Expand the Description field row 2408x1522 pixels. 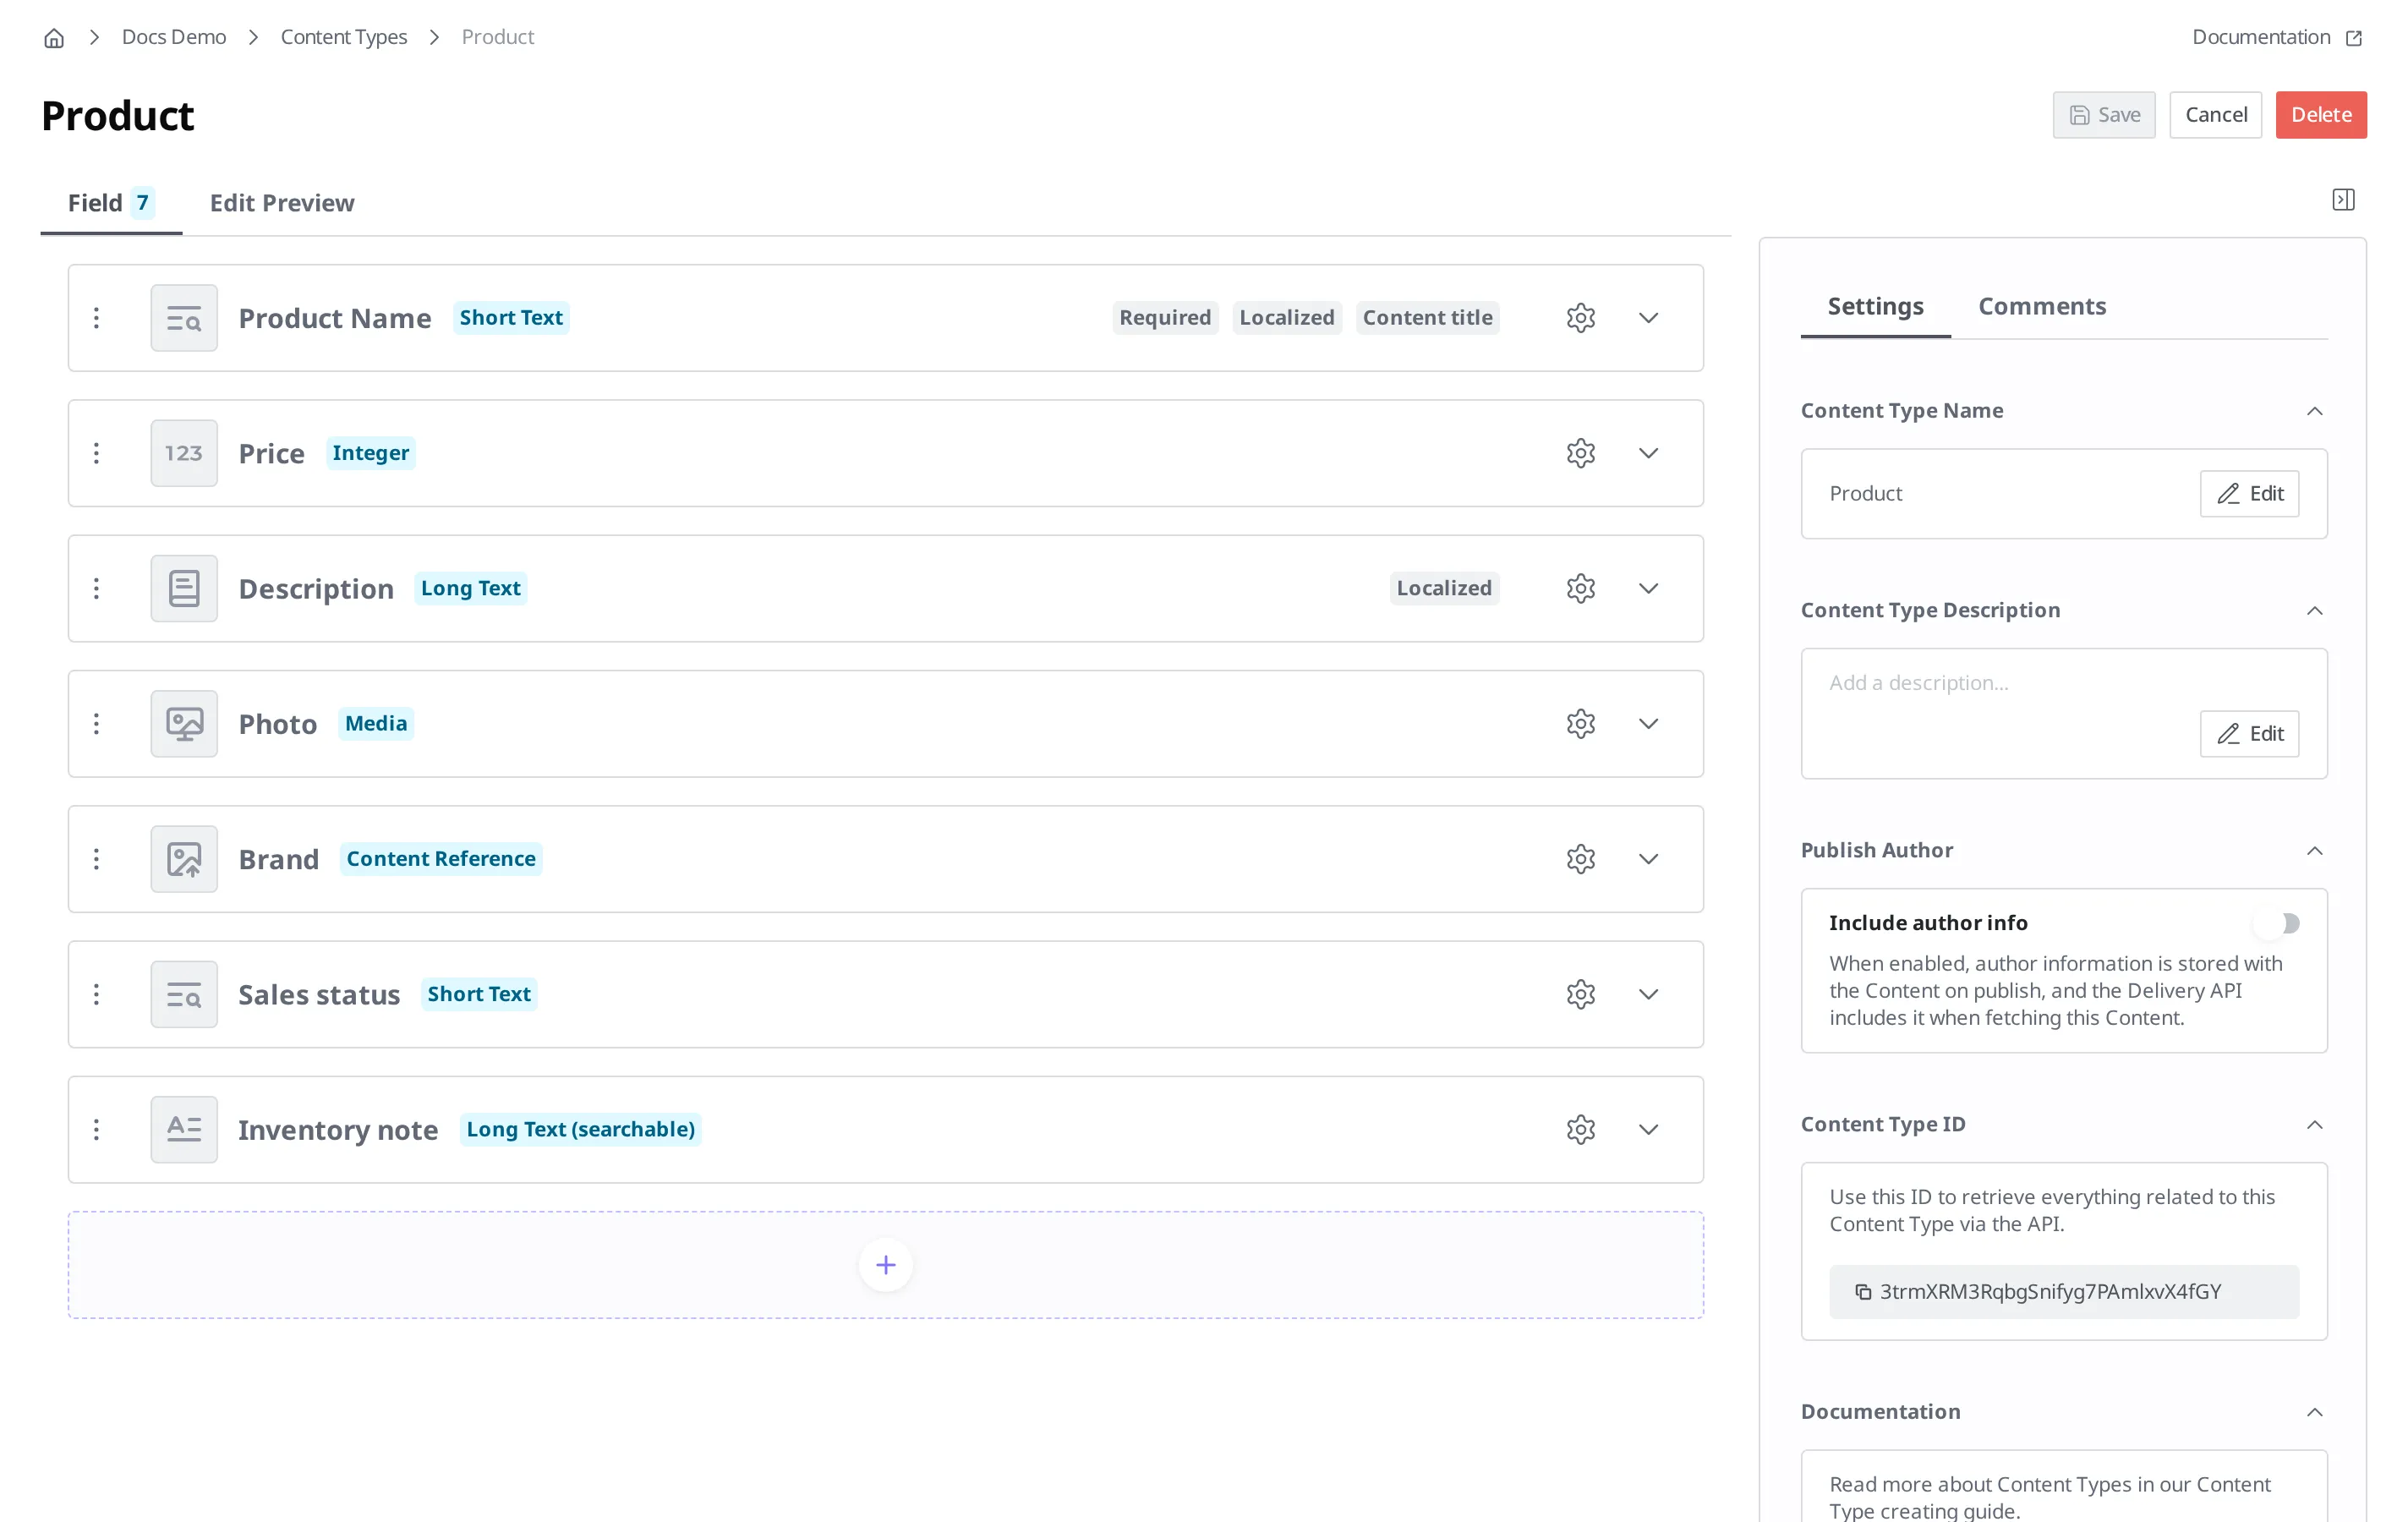pyautogui.click(x=1649, y=588)
